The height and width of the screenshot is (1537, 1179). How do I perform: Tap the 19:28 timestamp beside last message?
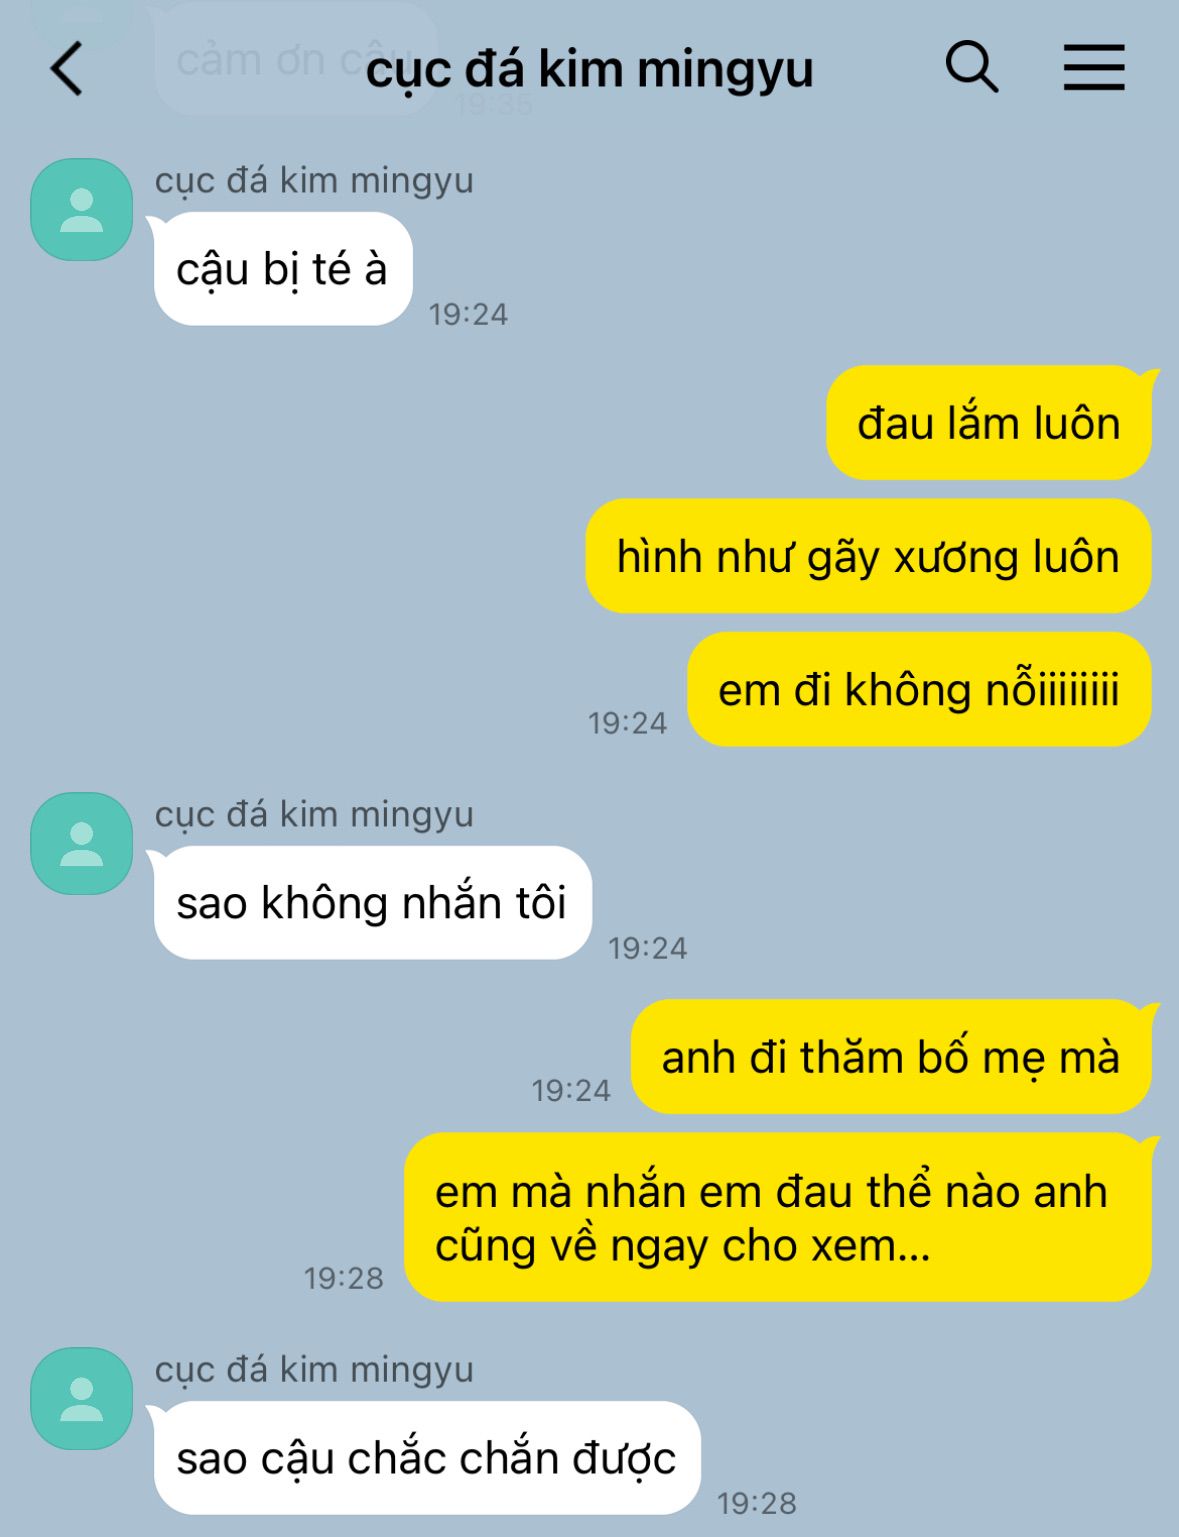(x=757, y=1503)
